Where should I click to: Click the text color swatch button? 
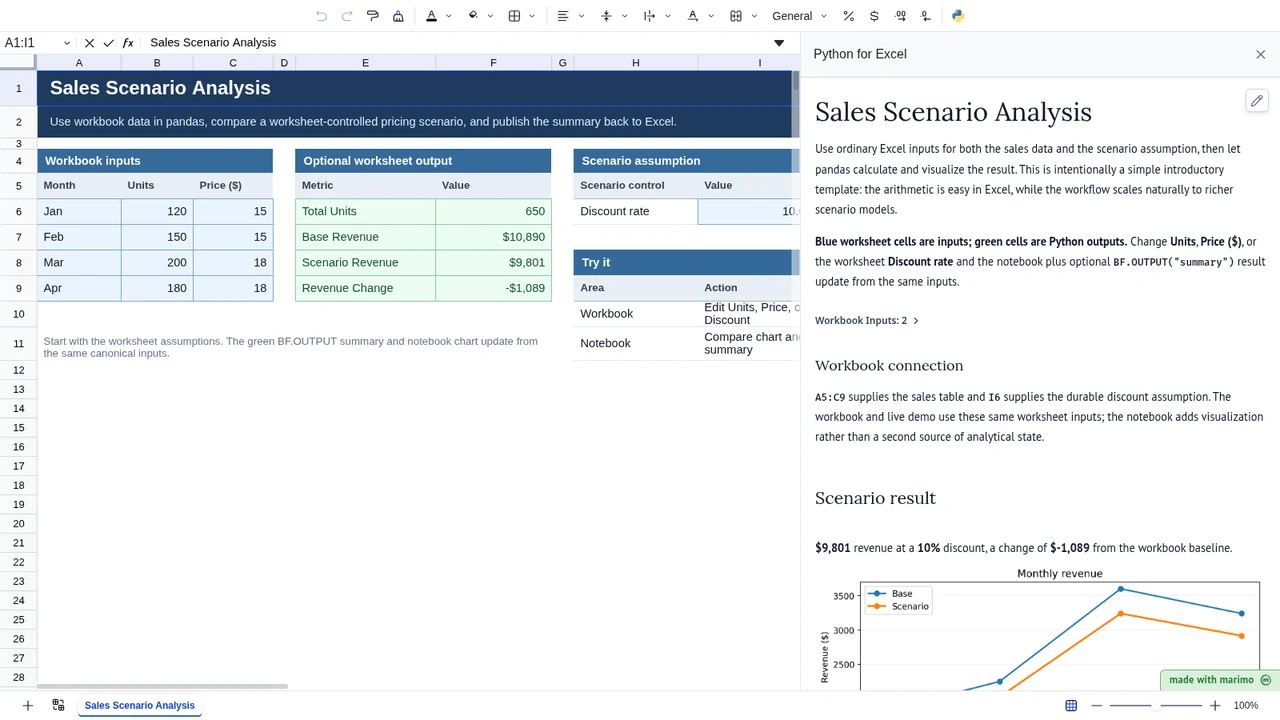[x=432, y=16]
